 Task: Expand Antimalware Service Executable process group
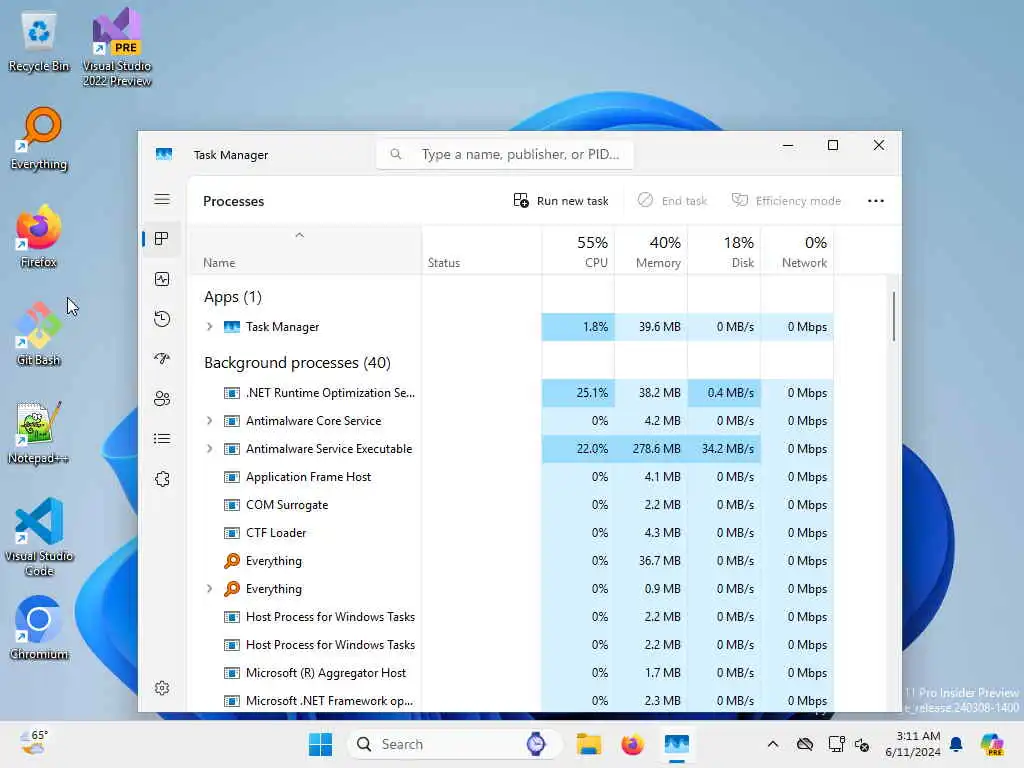click(x=210, y=449)
